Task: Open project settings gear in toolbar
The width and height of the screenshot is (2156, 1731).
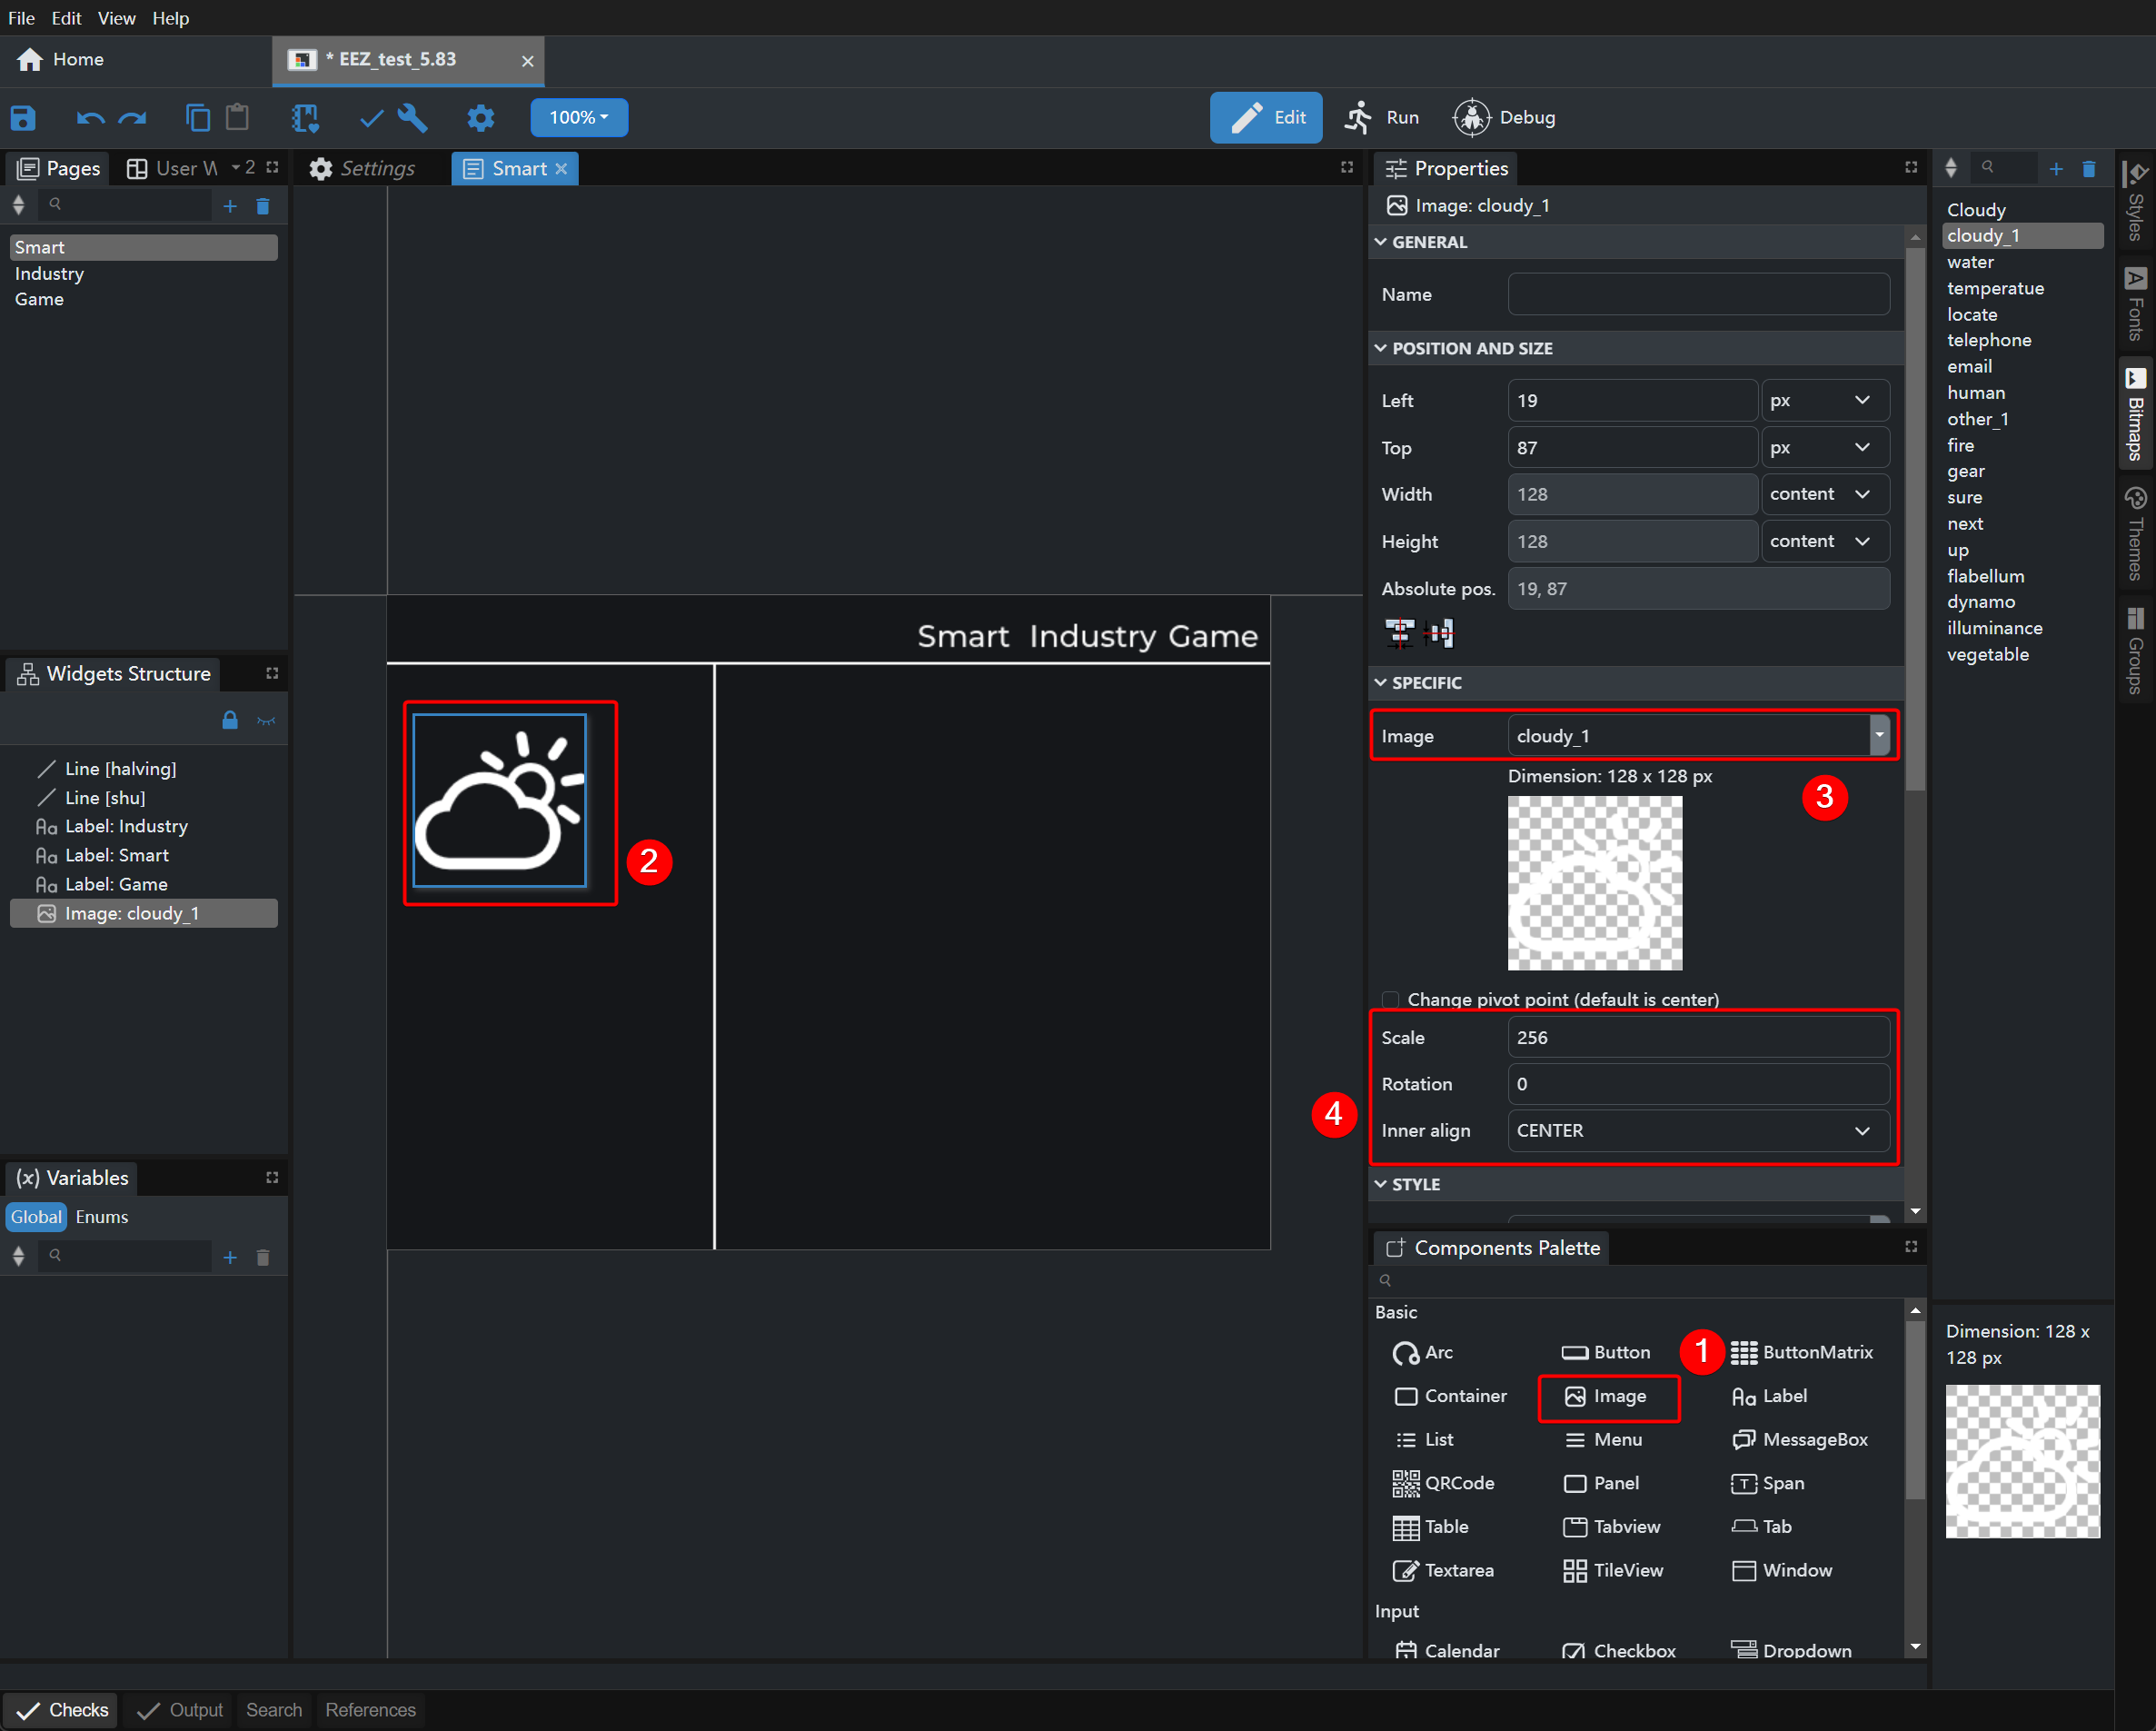Action: tap(481, 118)
